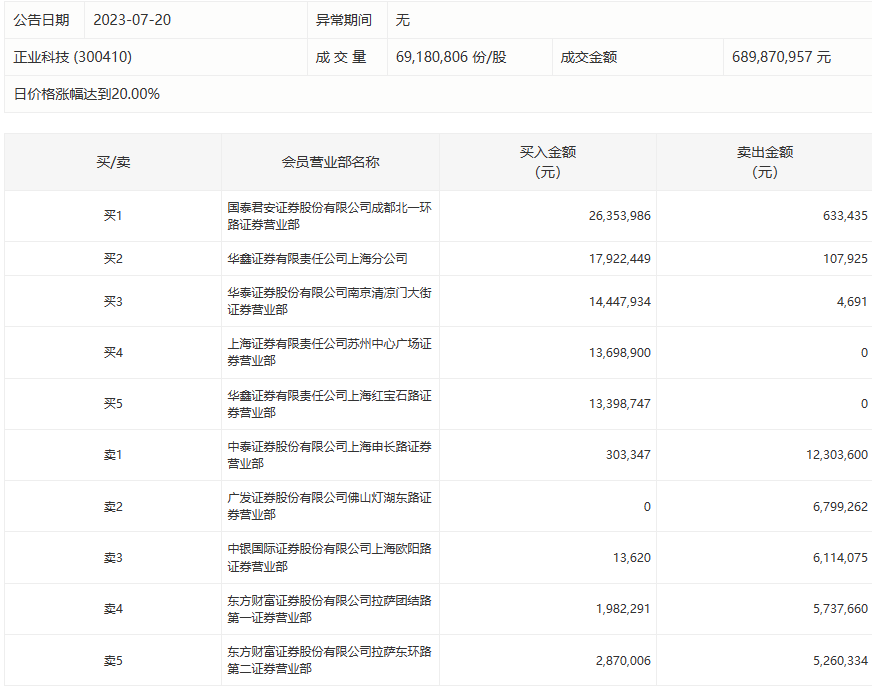Click buy amount 303,347
This screenshot has width=872, height=691.
tap(628, 455)
